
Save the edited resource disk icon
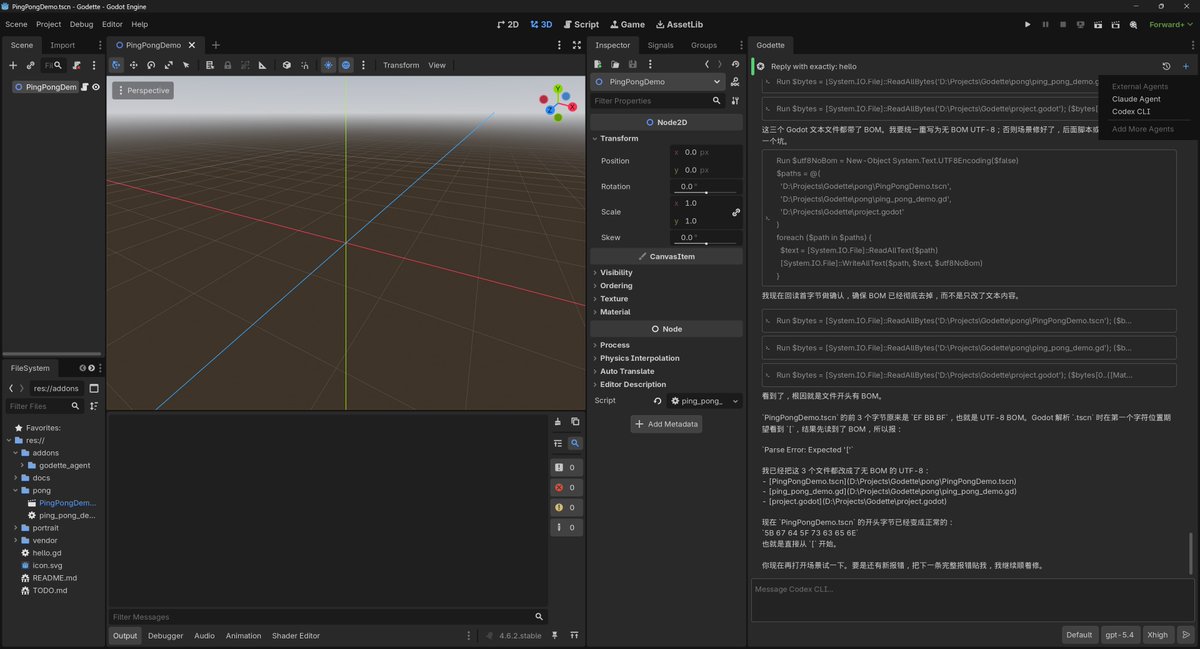pyautogui.click(x=632, y=65)
